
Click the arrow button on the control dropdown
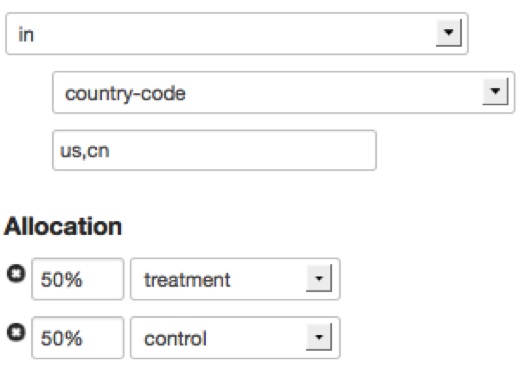319,337
